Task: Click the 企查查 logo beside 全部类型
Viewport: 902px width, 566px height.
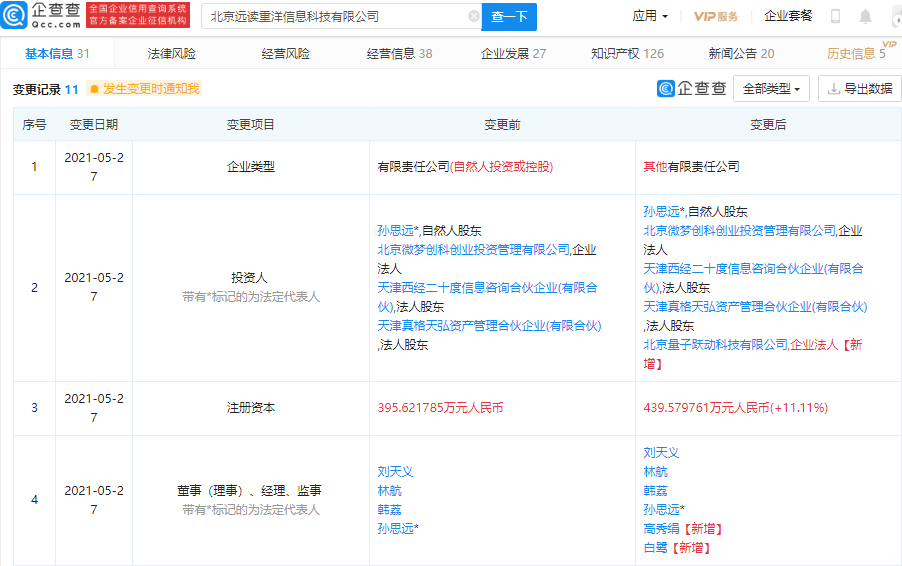Action: (691, 88)
